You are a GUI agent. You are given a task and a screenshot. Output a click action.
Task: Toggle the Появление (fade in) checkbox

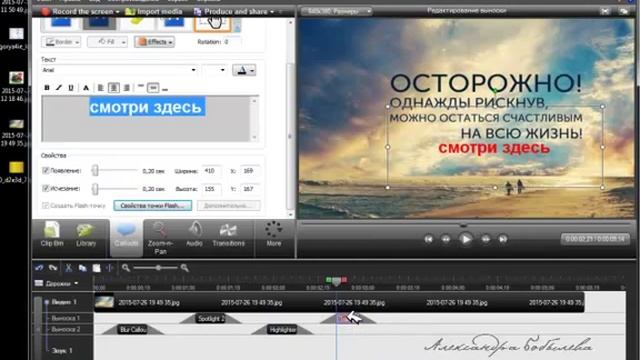(x=46, y=171)
